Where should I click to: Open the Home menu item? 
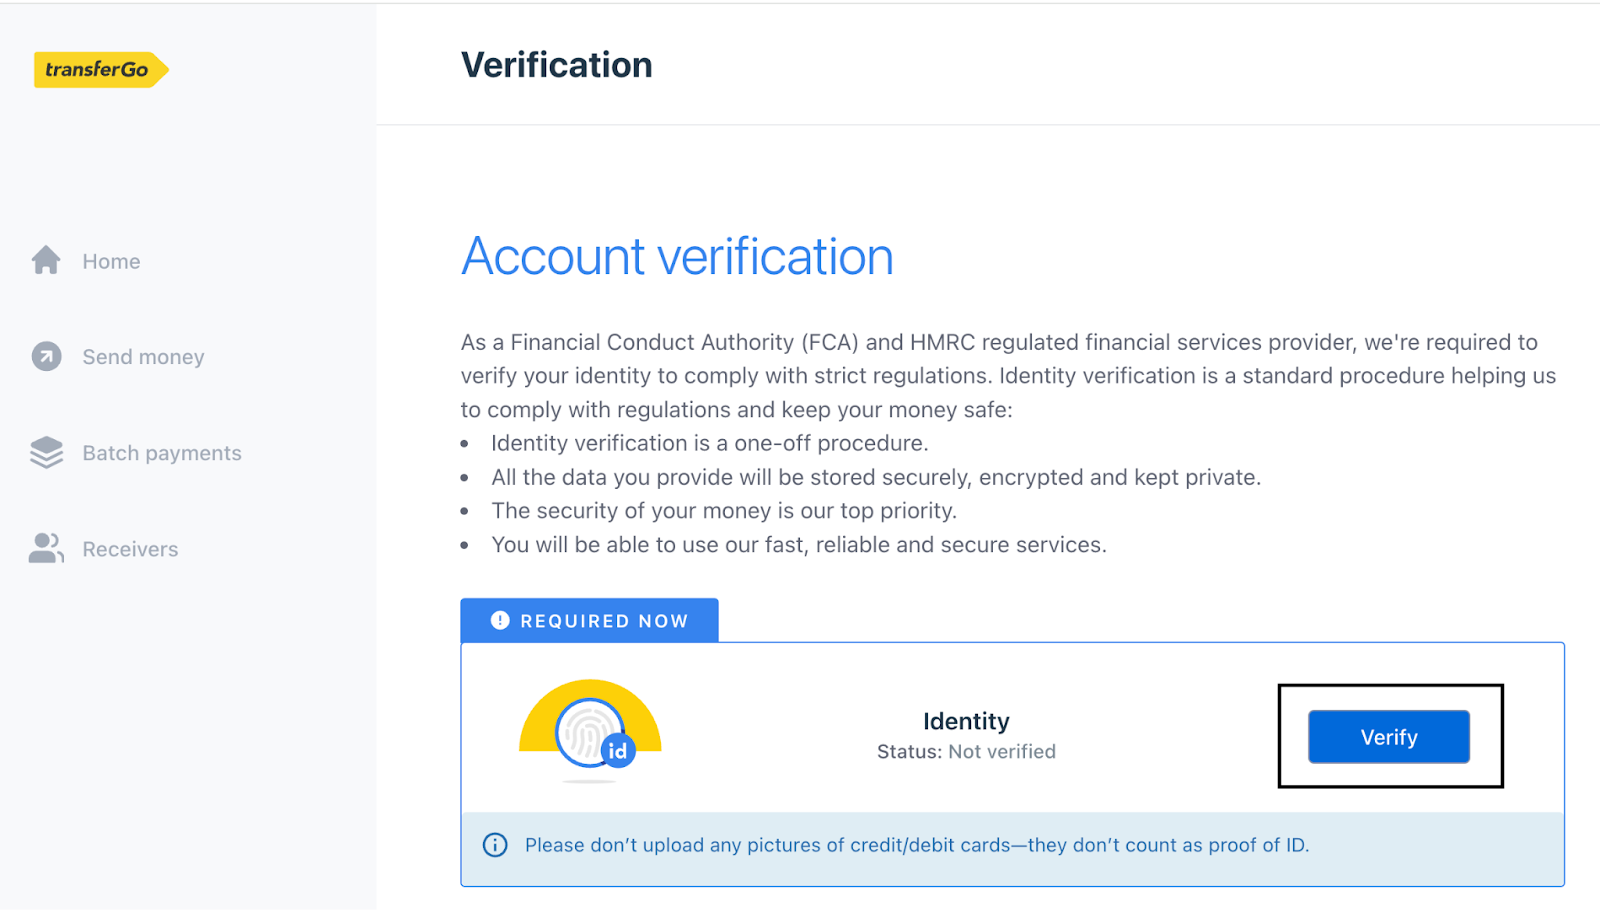tap(111, 260)
